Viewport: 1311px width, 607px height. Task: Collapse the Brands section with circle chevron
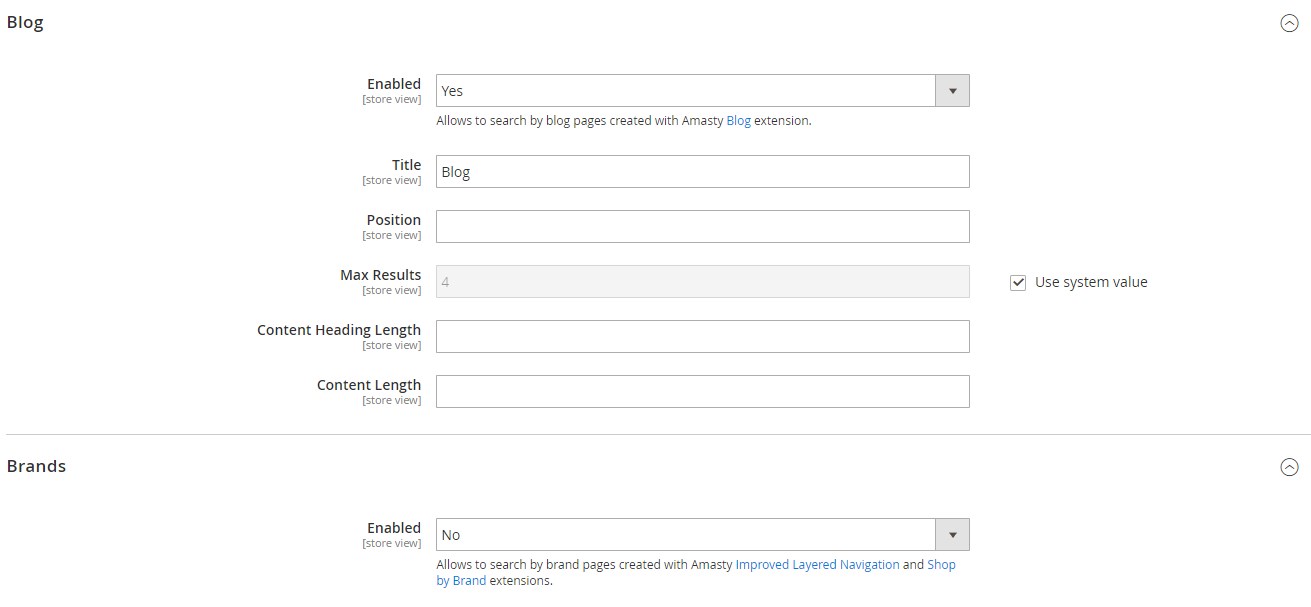[x=1289, y=467]
